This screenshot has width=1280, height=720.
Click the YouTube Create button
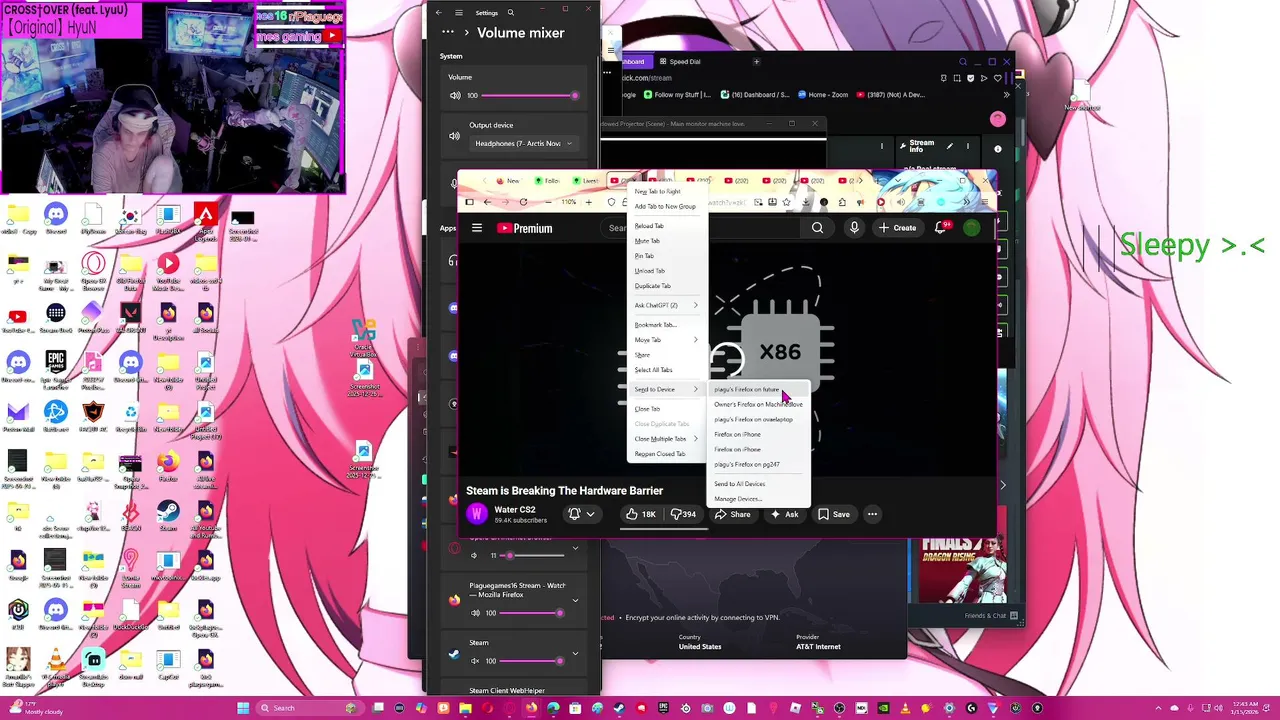[x=898, y=228]
